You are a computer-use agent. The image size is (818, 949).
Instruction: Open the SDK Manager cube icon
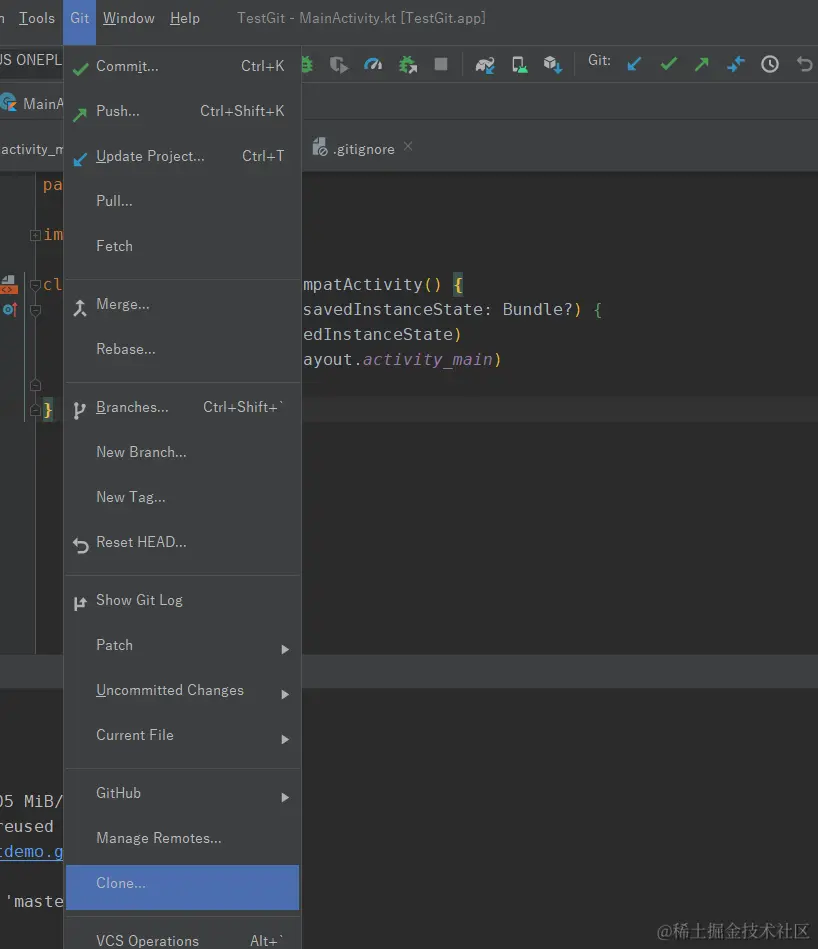(x=552, y=65)
